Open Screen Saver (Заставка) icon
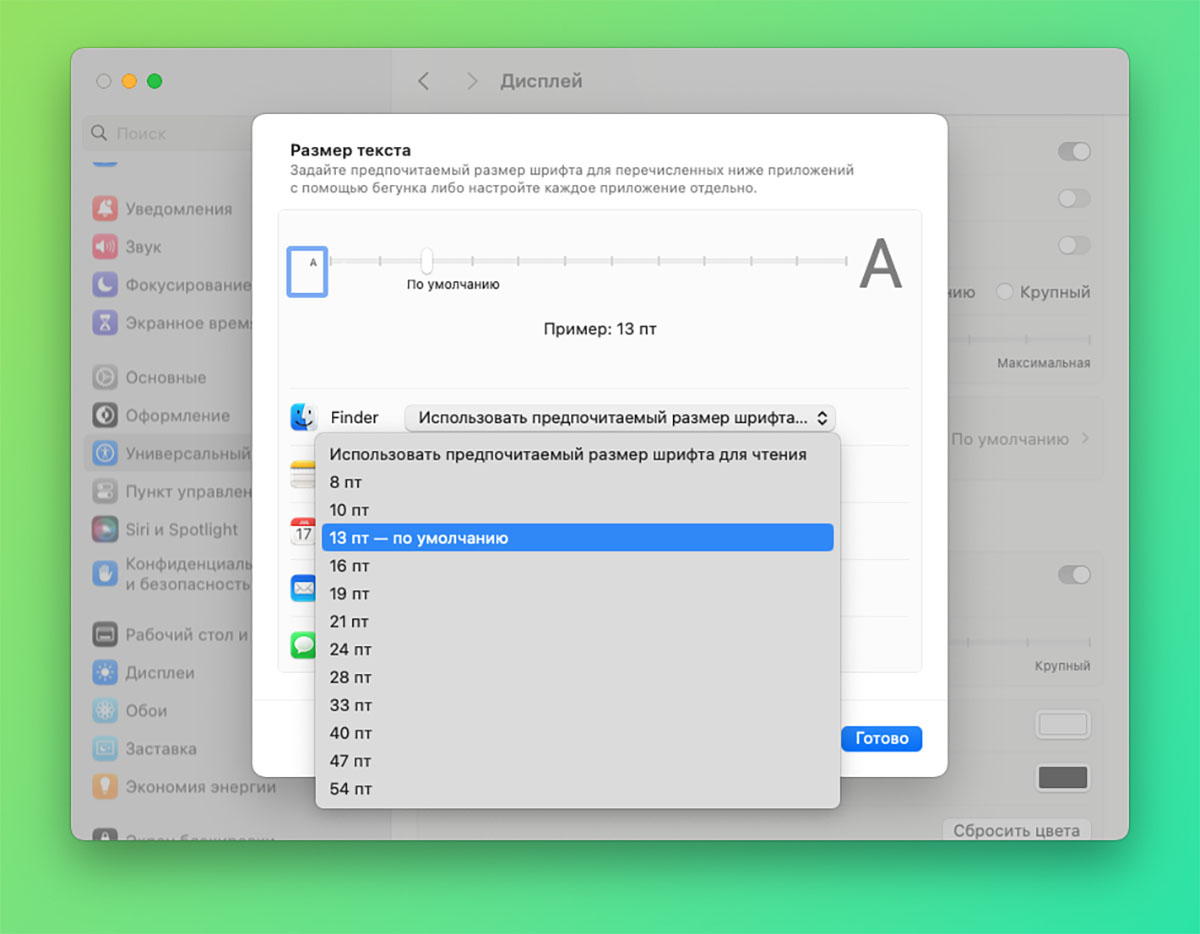The image size is (1200, 934). [105, 748]
